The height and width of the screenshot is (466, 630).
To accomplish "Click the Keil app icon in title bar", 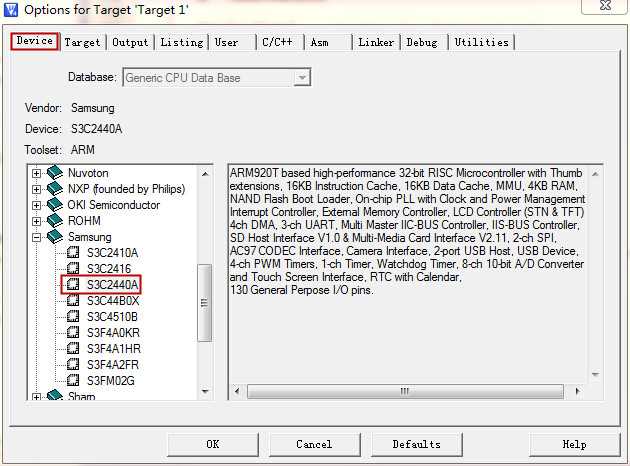I will 11,9.
